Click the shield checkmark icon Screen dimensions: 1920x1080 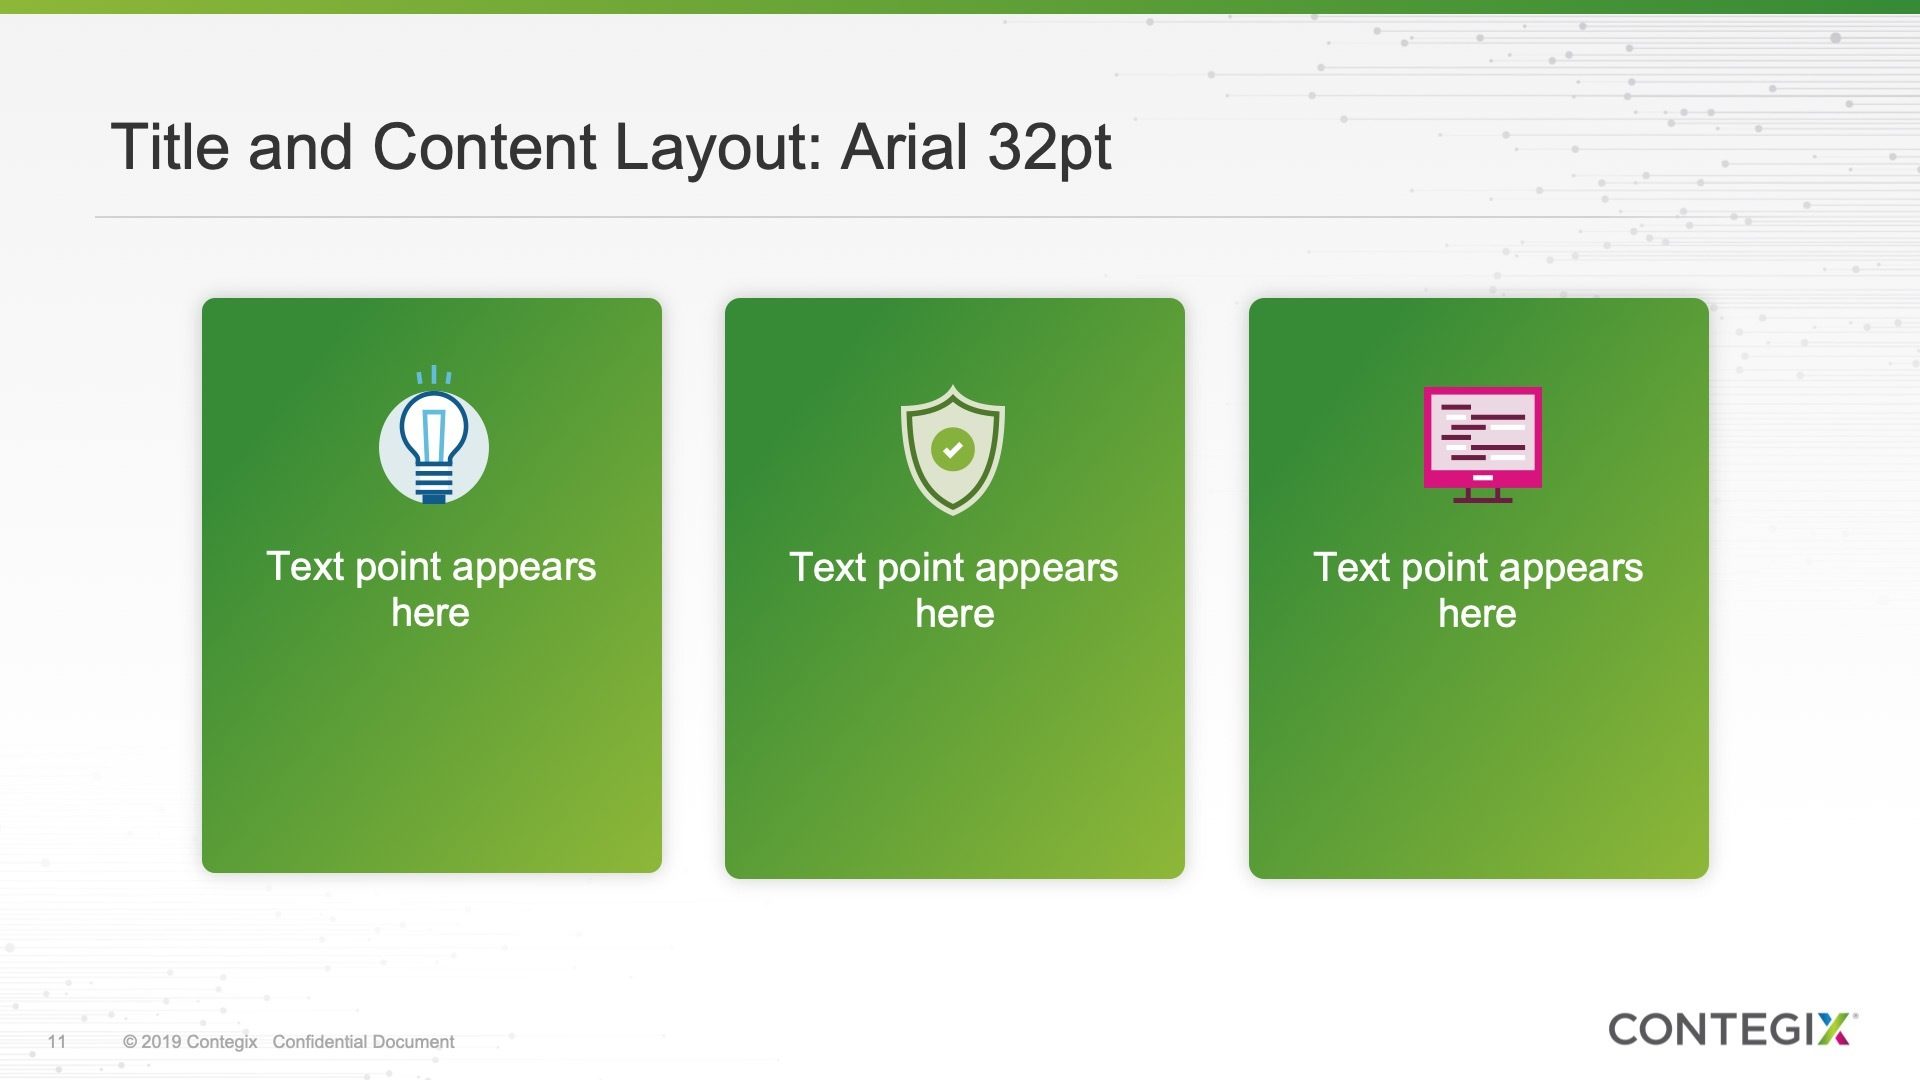[x=953, y=450]
